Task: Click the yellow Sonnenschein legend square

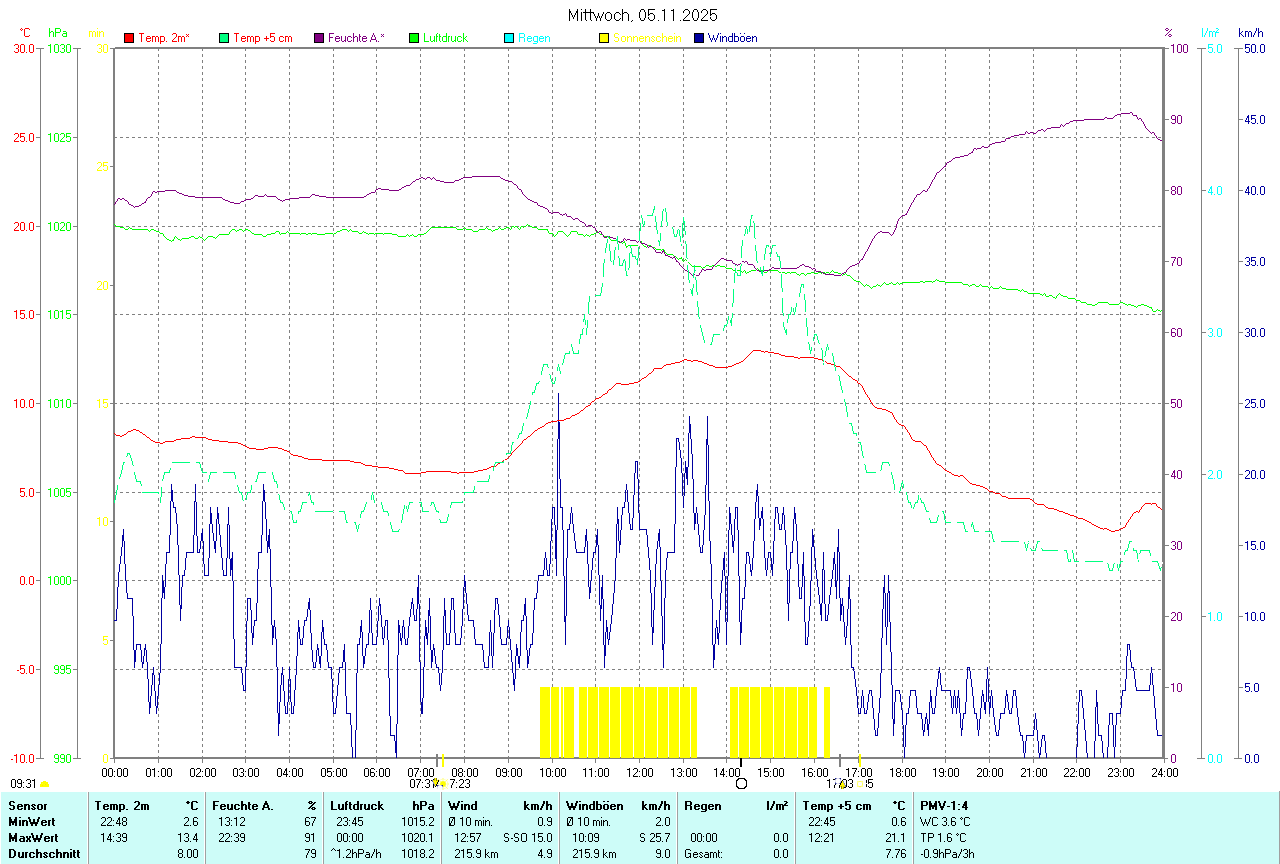Action: pos(604,38)
